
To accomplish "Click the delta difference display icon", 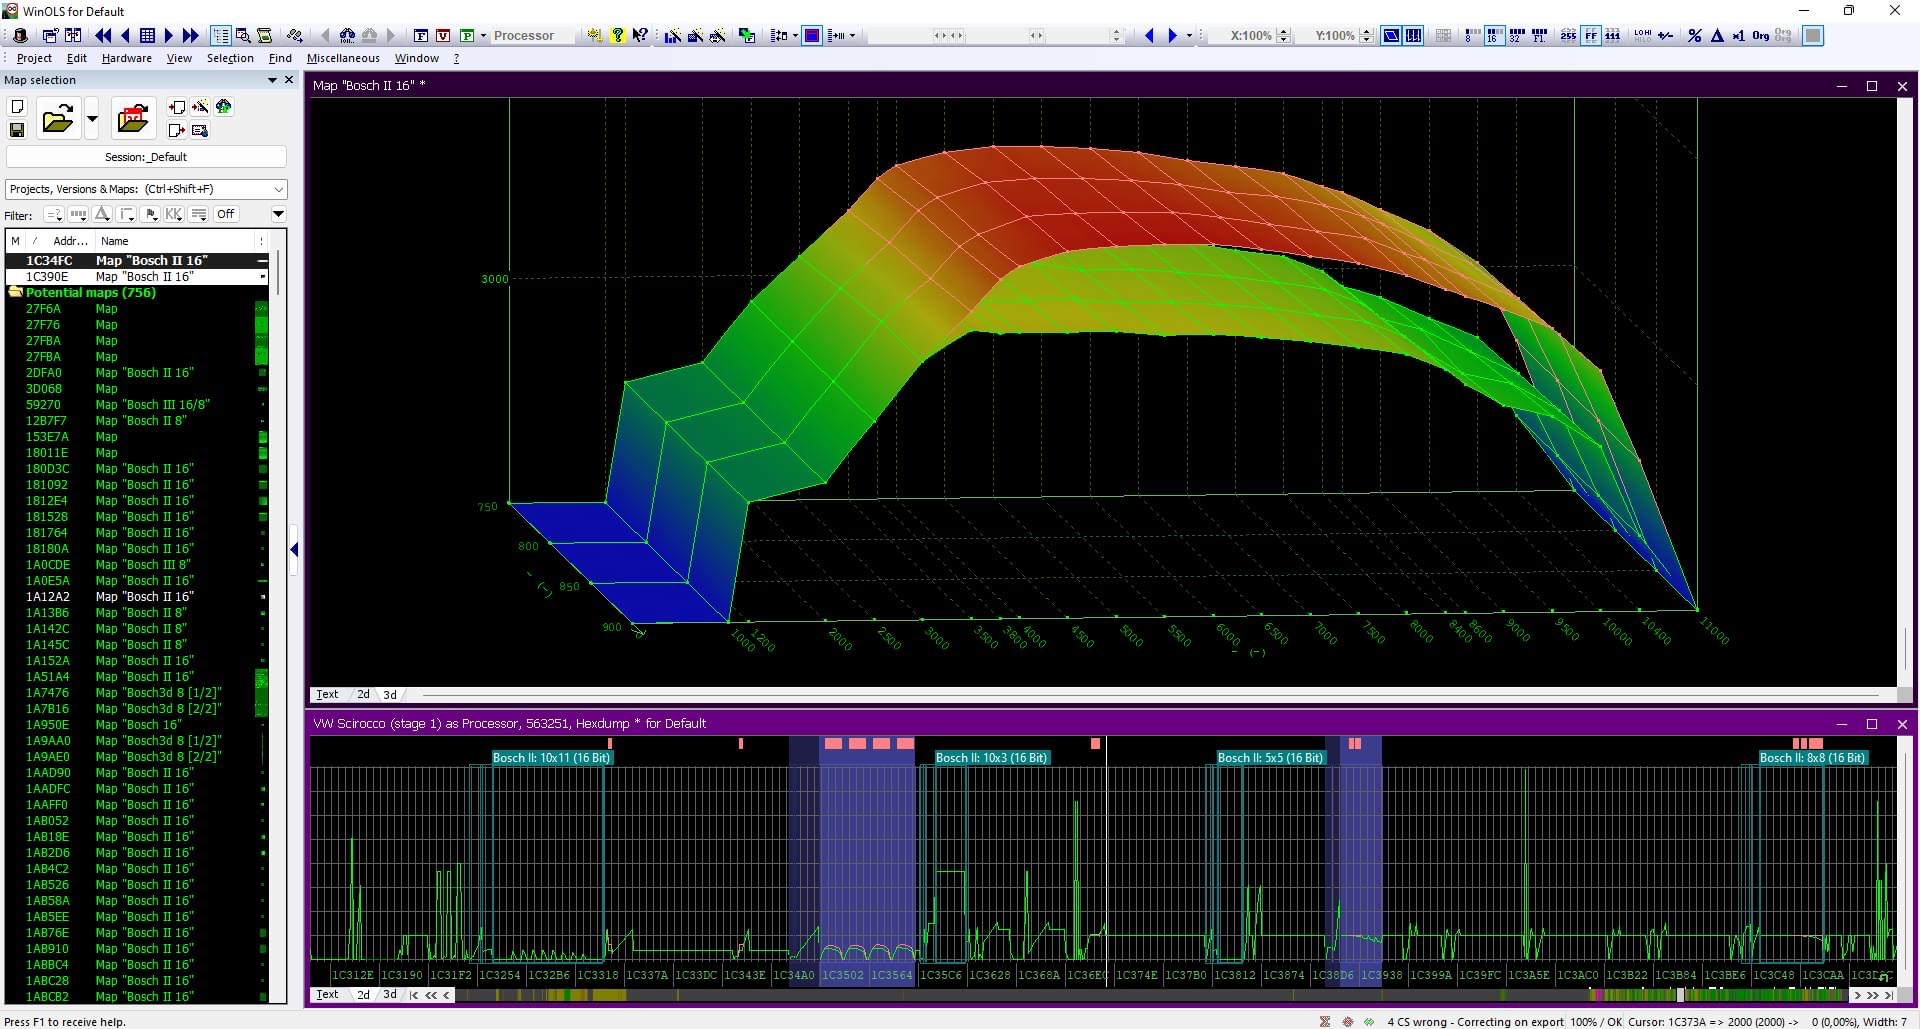I will (x=1716, y=36).
